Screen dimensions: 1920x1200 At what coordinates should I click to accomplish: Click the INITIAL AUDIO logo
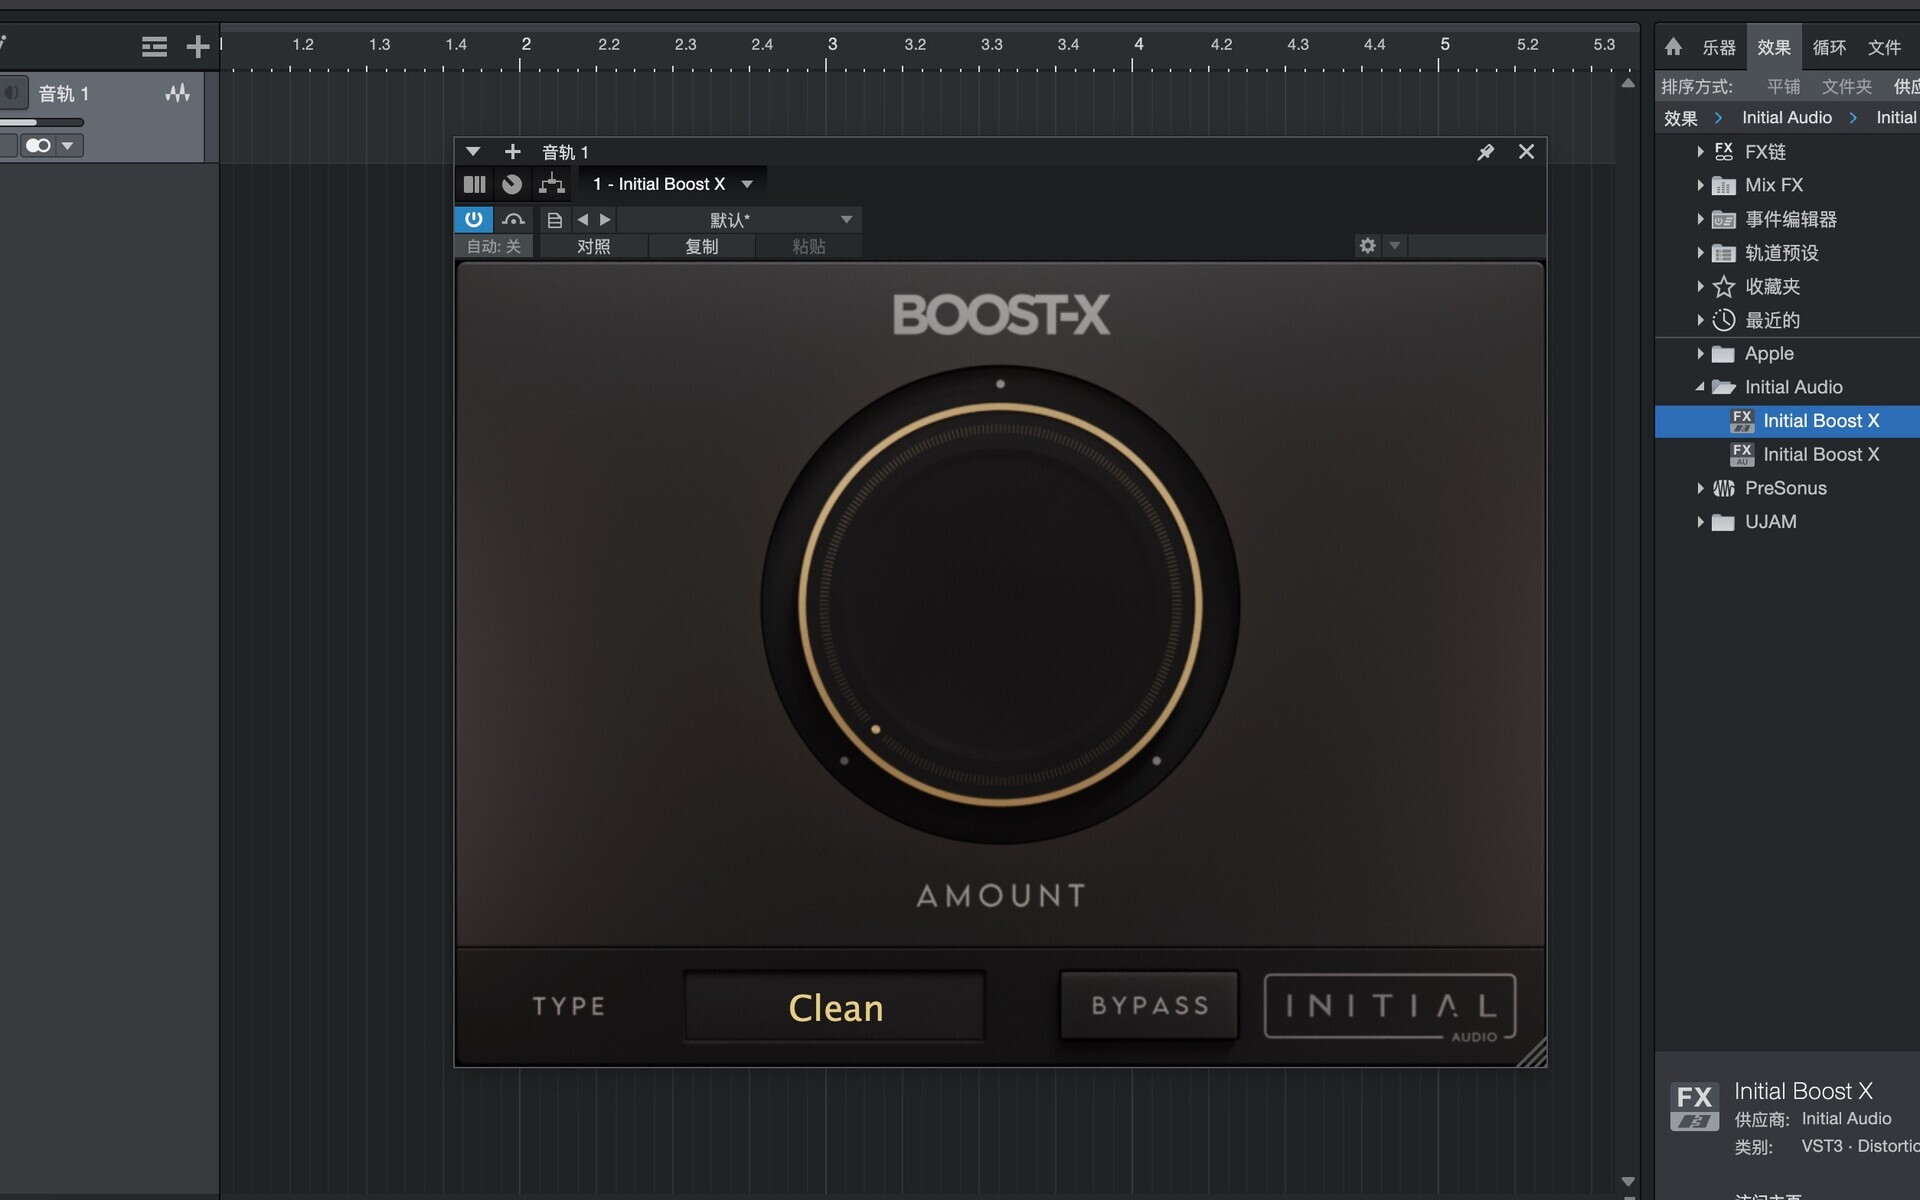tap(1391, 1009)
